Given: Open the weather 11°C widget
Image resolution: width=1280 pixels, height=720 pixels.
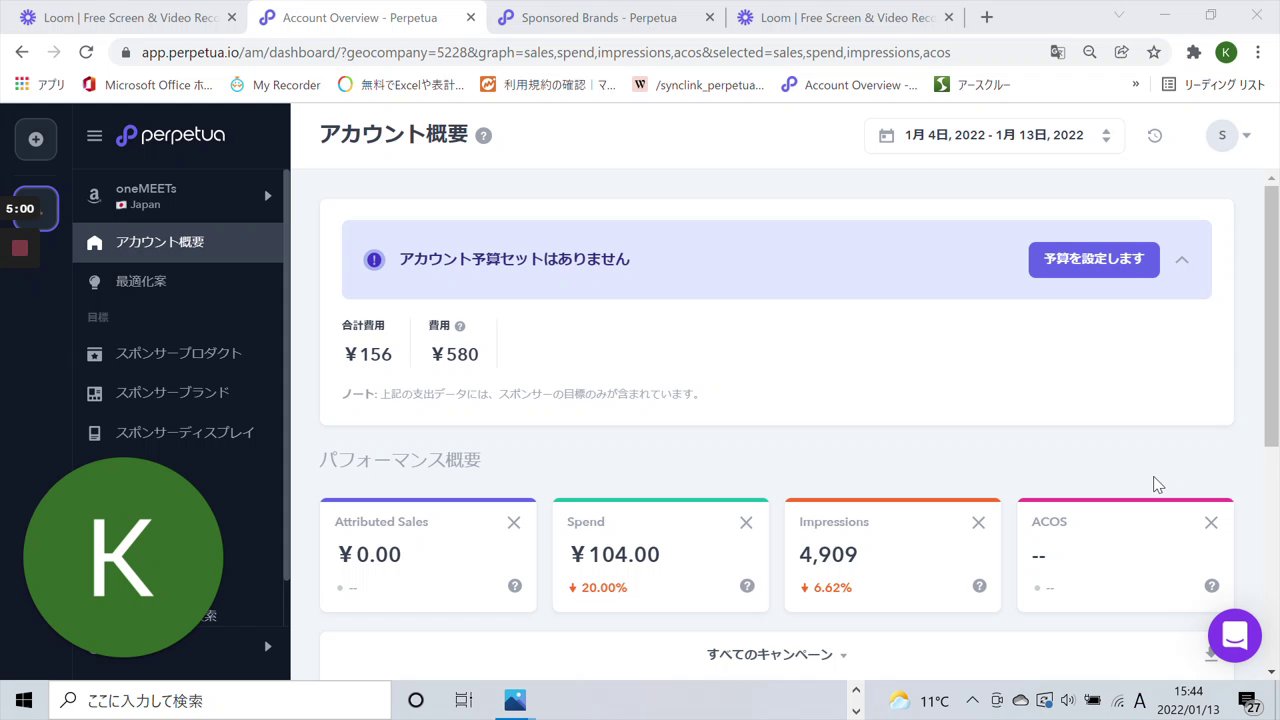Looking at the screenshot, I should click(x=919, y=701).
